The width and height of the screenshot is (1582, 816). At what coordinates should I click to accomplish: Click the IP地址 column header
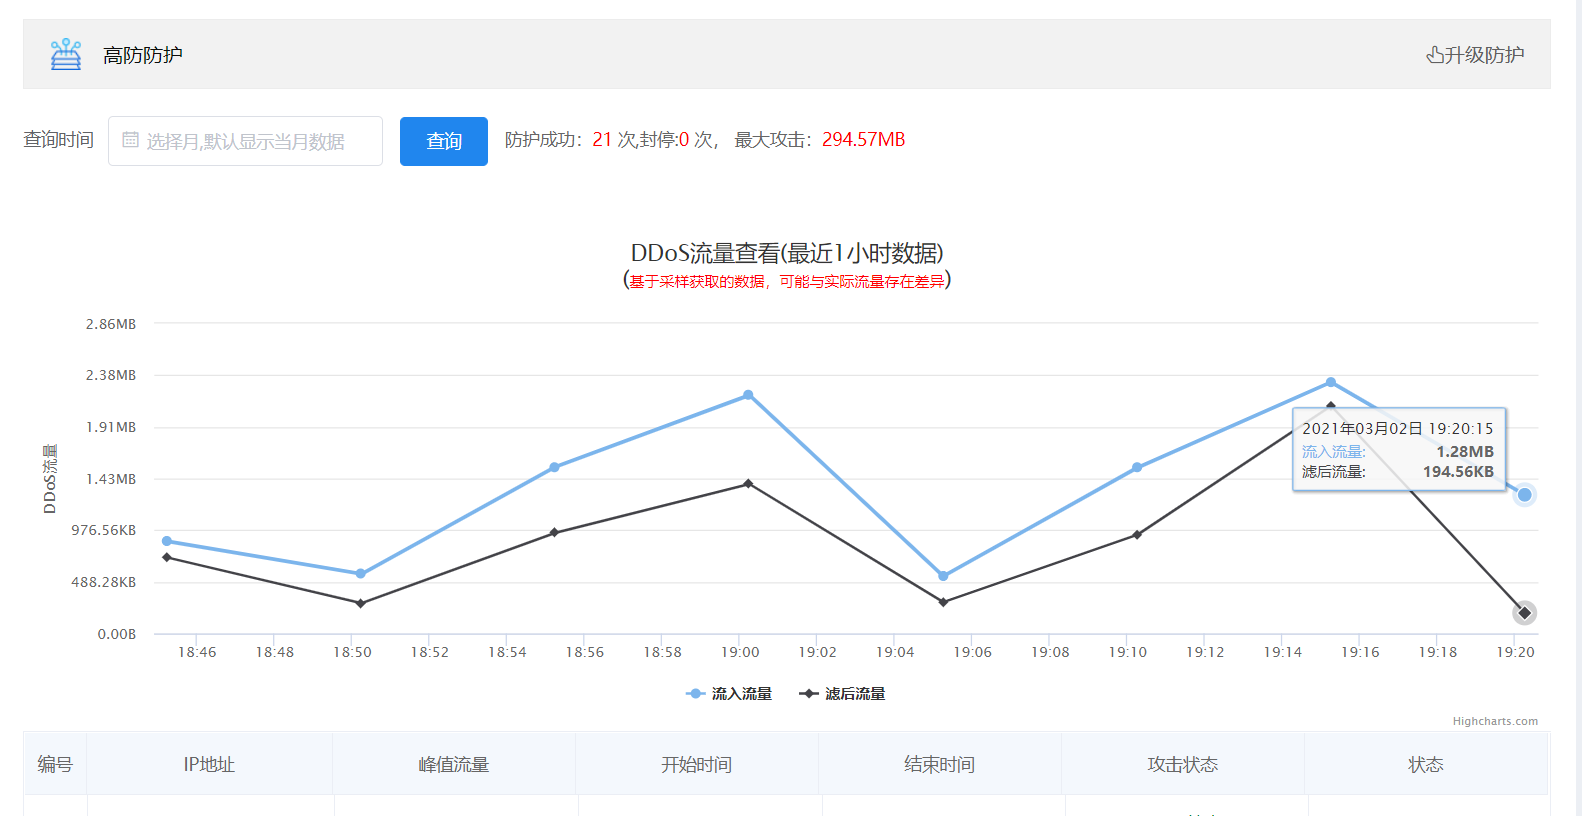tap(209, 765)
